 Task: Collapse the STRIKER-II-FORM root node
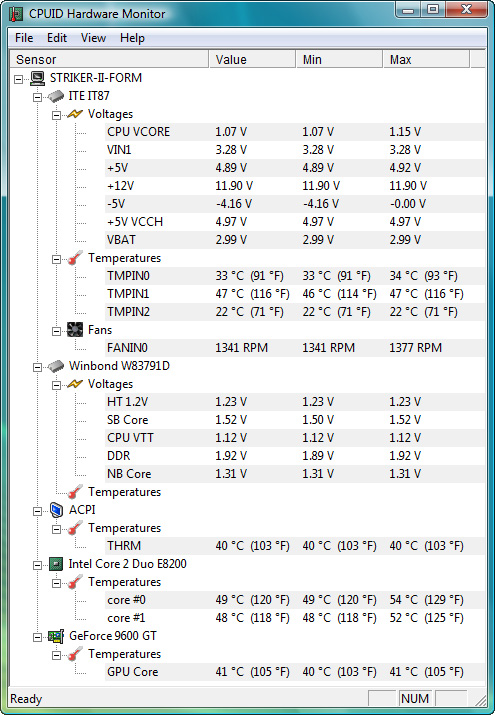(18, 79)
